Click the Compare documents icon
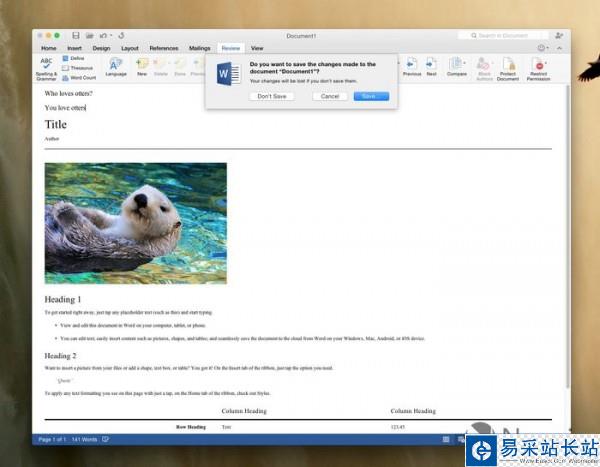Screen dimensions: 600x467 click(457, 66)
